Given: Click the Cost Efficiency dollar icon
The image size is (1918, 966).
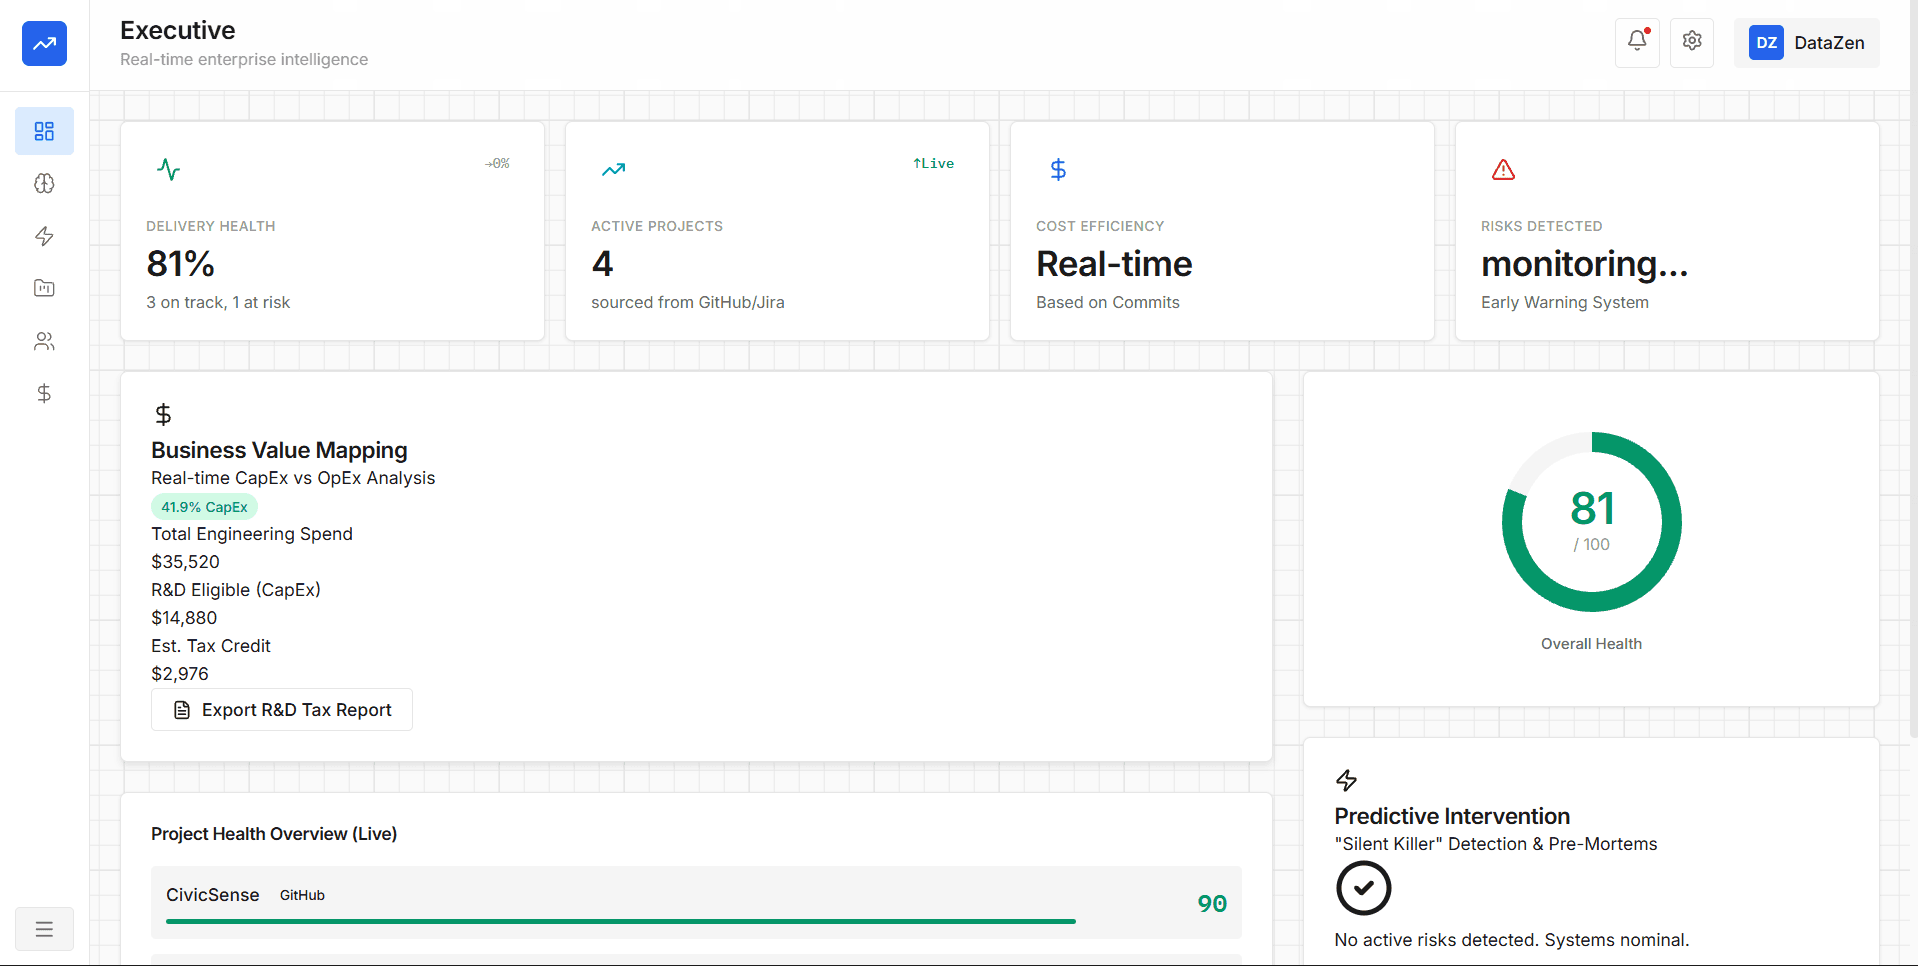Looking at the screenshot, I should point(1058,169).
